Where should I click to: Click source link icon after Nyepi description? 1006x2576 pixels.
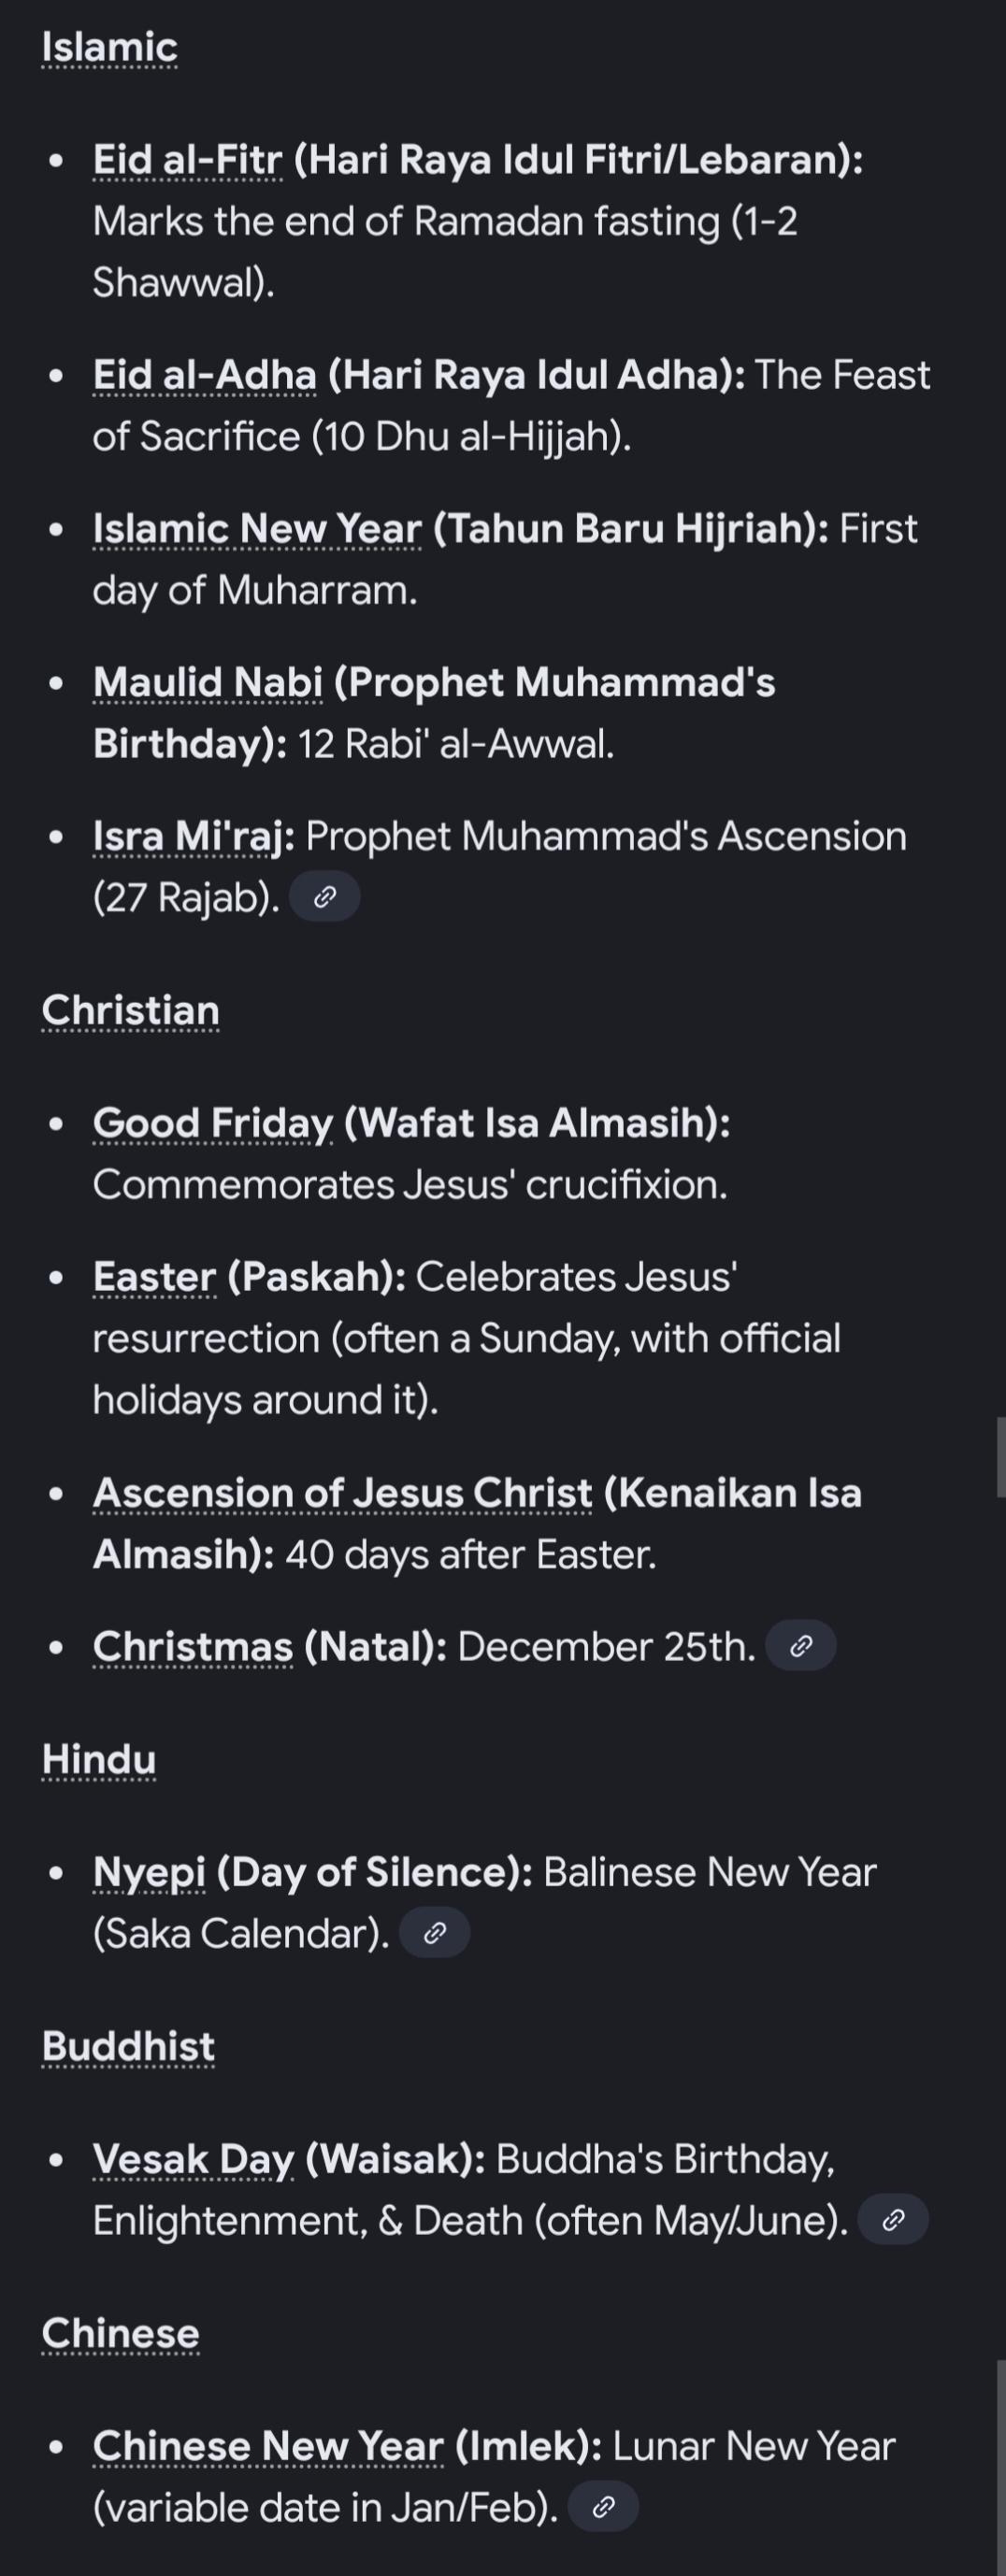[x=434, y=1932]
